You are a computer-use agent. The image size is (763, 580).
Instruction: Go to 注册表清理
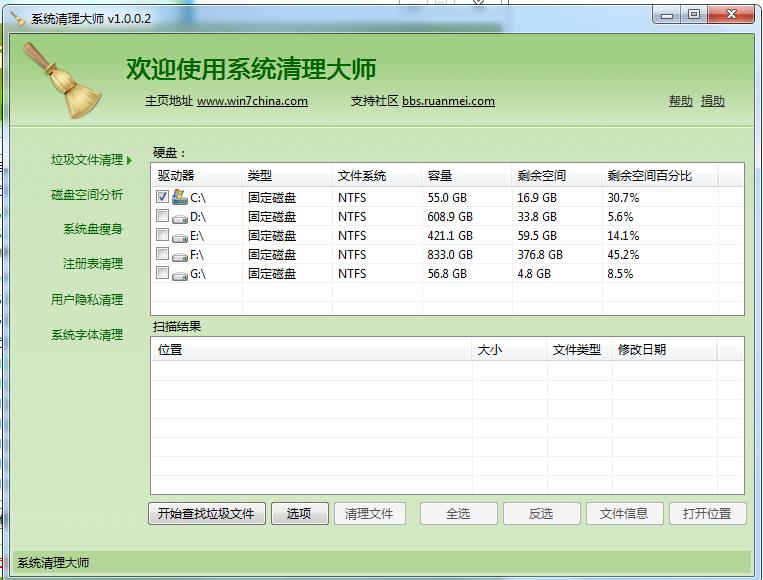pyautogui.click(x=93, y=264)
